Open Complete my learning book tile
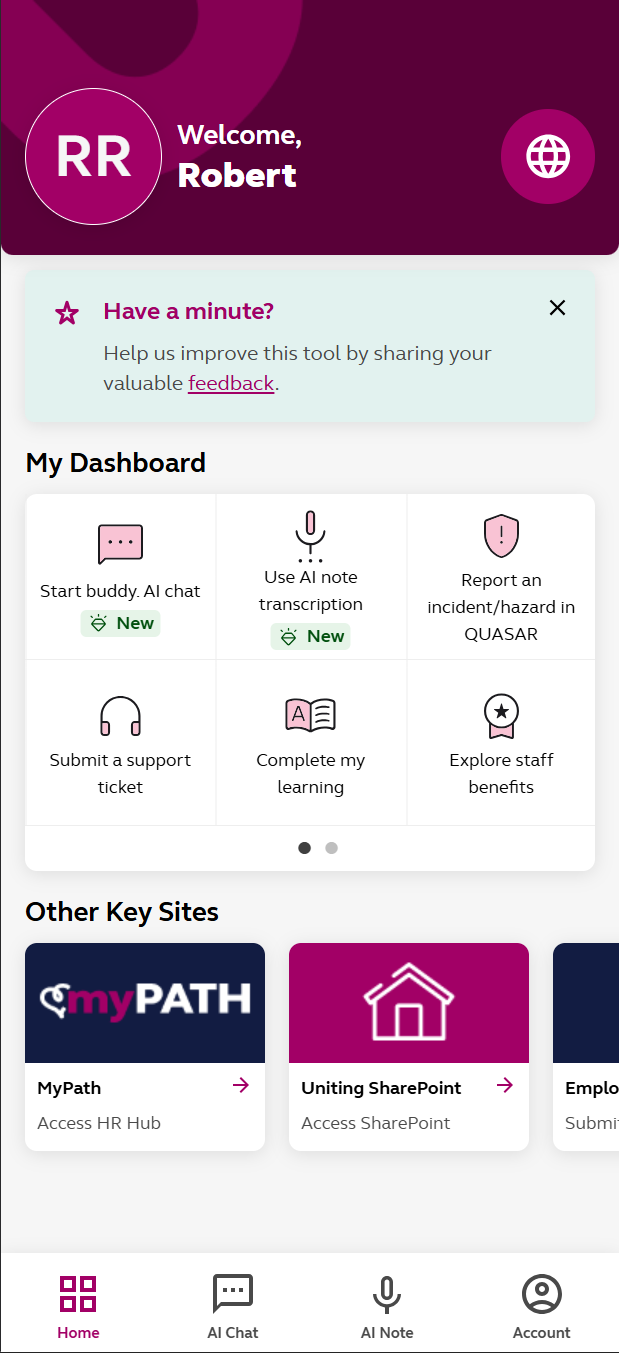The height and width of the screenshot is (1353, 619). coord(310,743)
